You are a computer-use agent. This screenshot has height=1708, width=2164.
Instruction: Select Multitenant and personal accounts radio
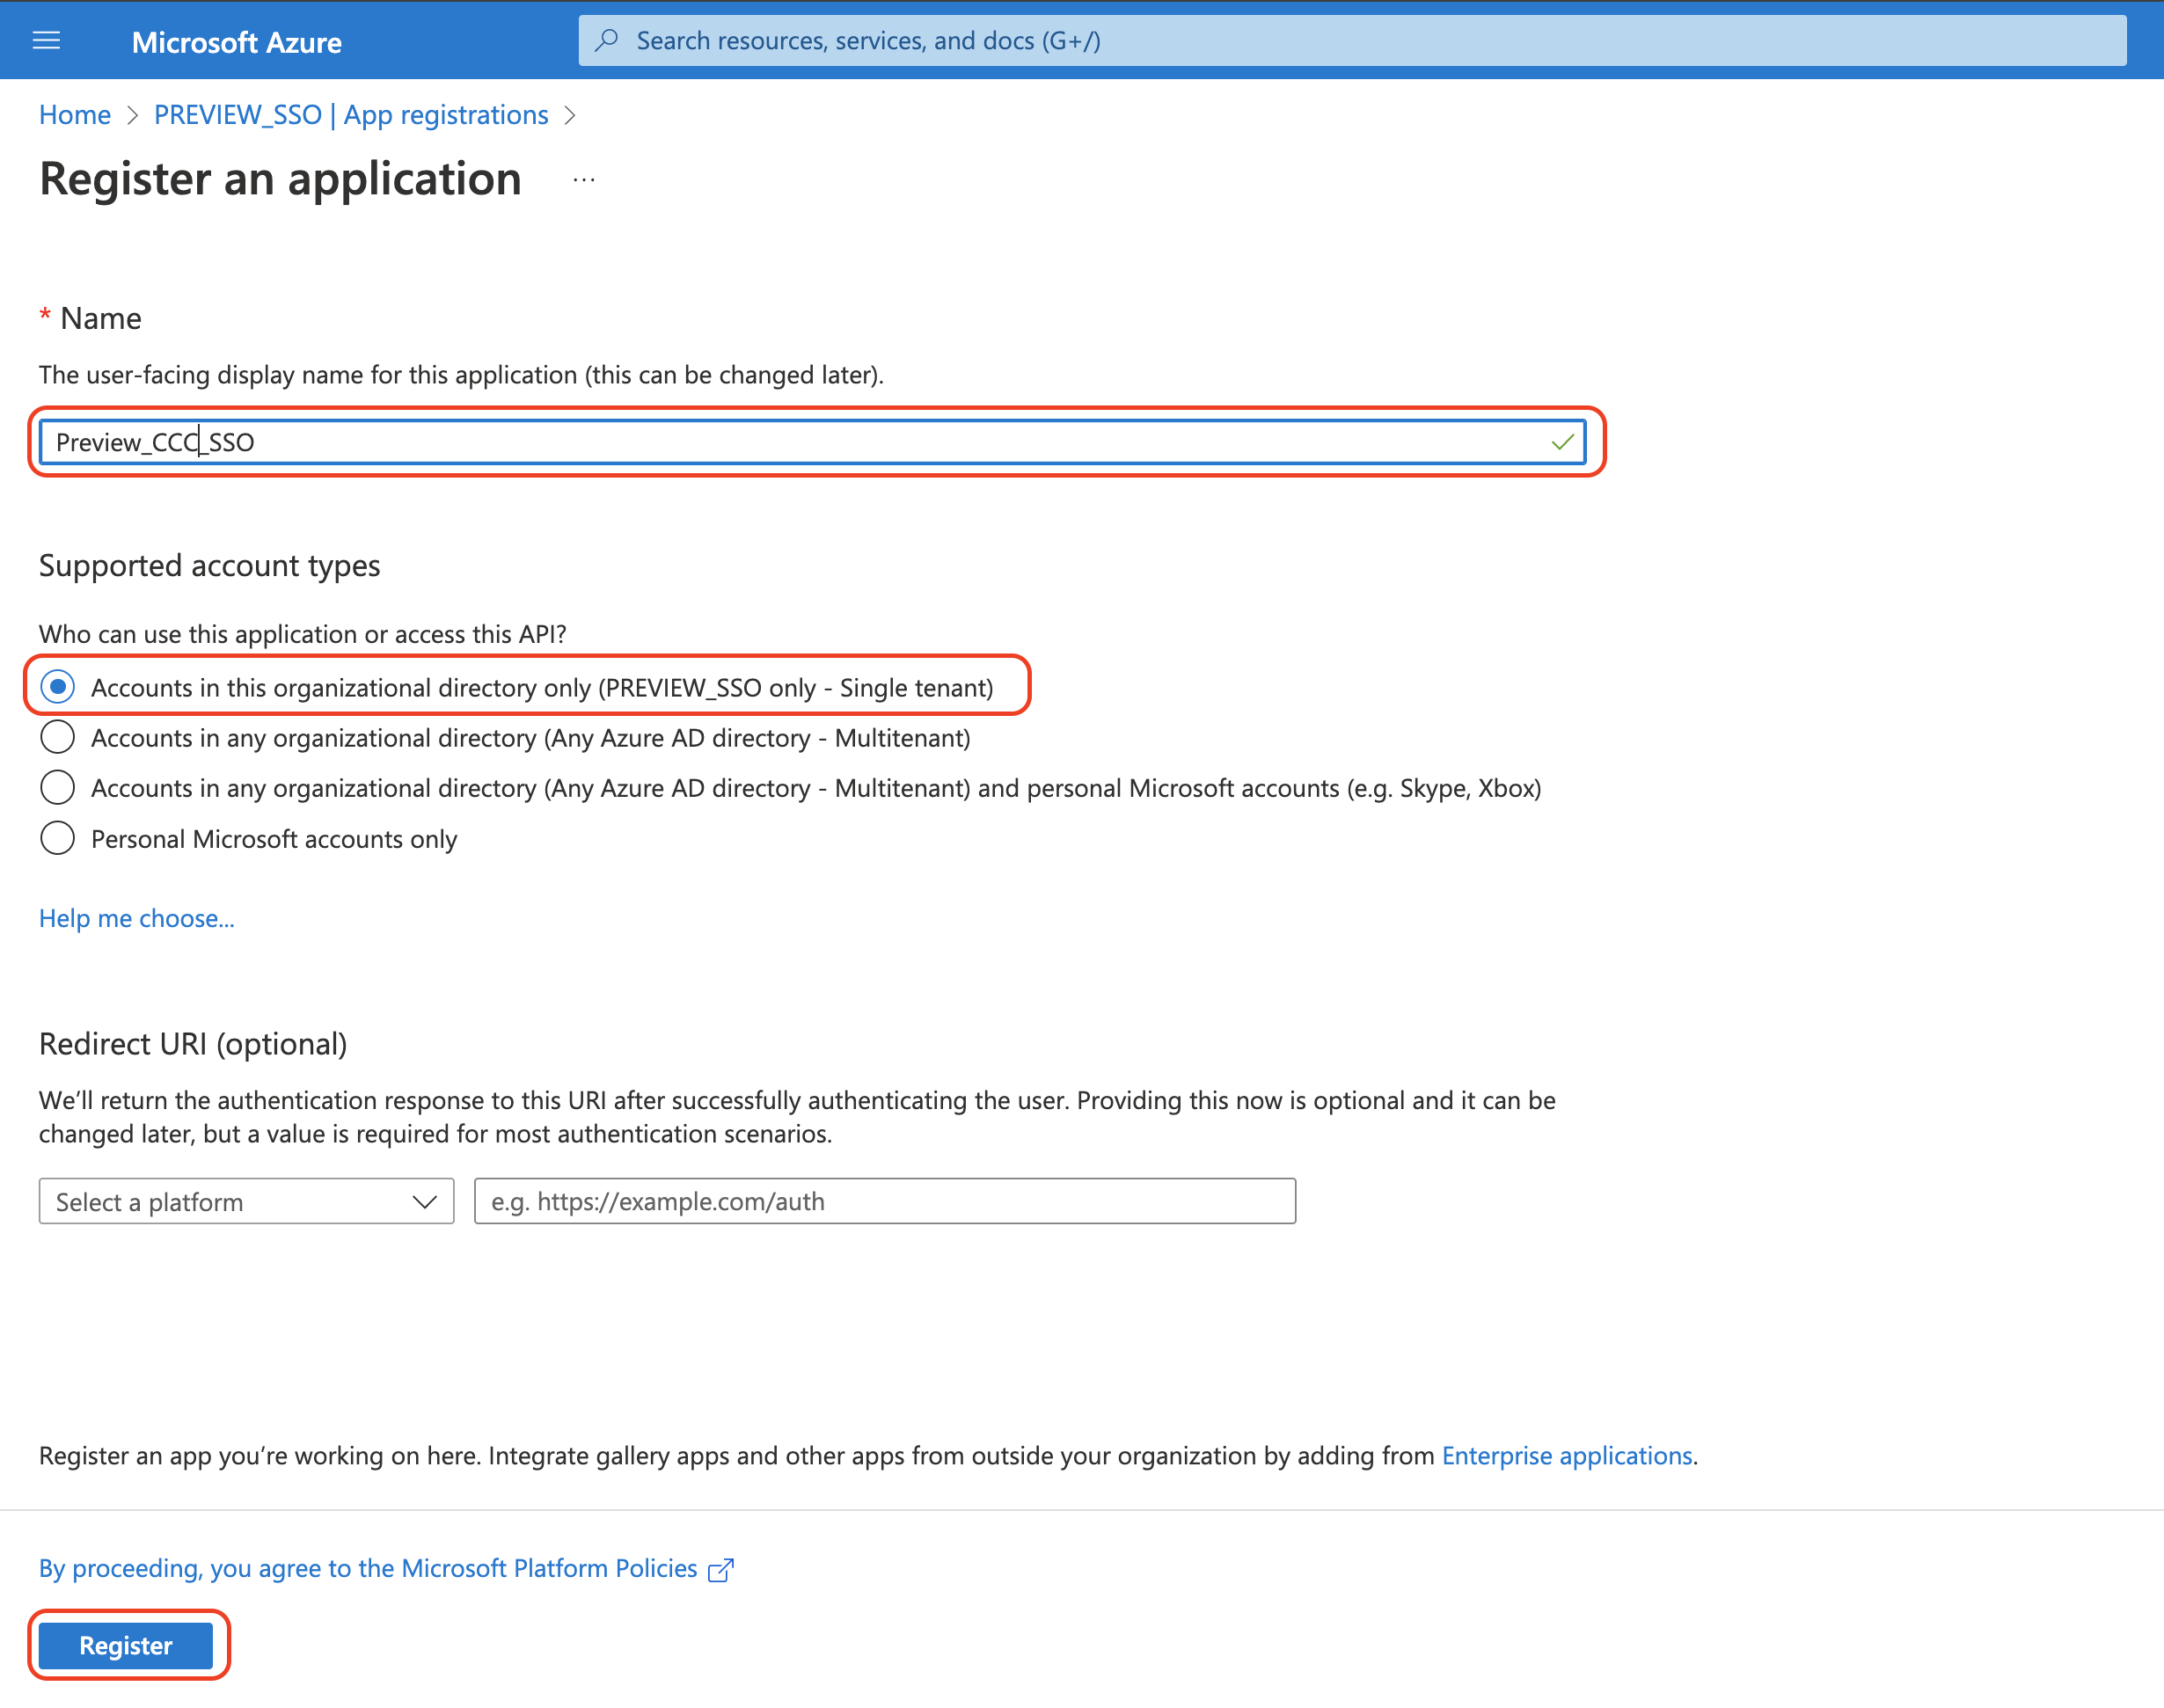pos(58,788)
